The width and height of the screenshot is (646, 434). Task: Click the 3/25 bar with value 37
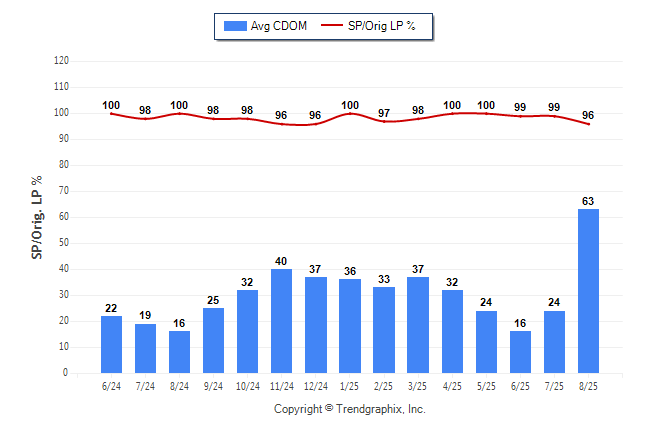tap(418, 325)
